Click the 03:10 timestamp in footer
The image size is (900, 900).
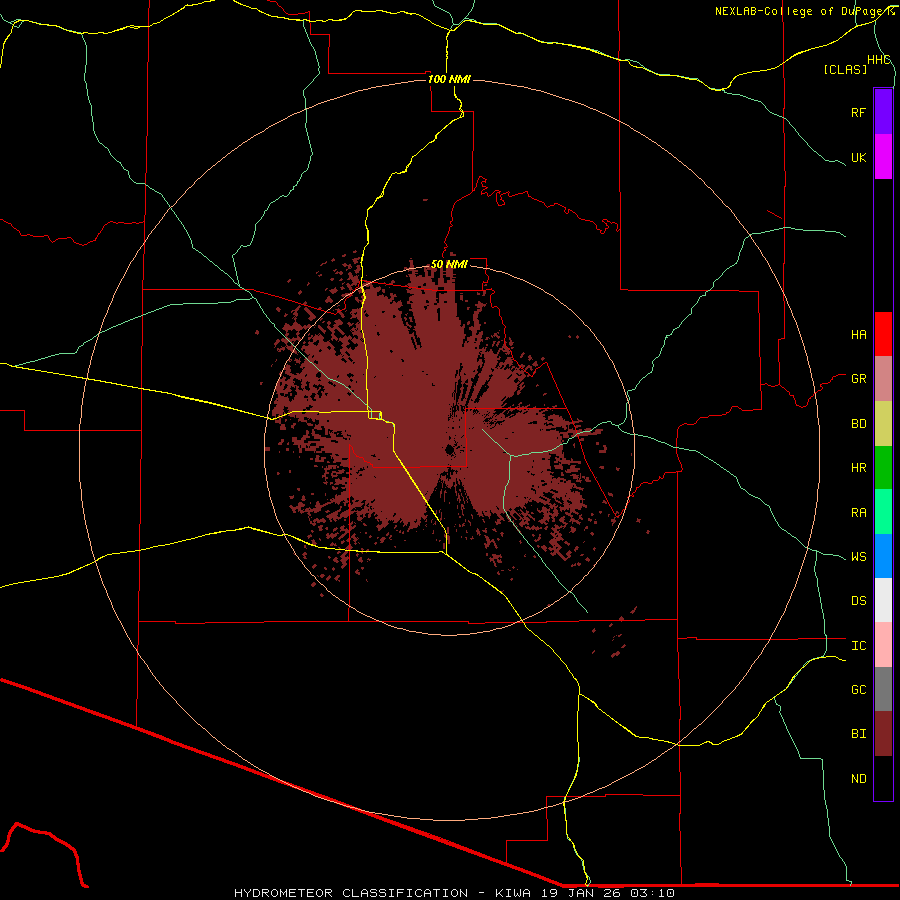pos(652,893)
